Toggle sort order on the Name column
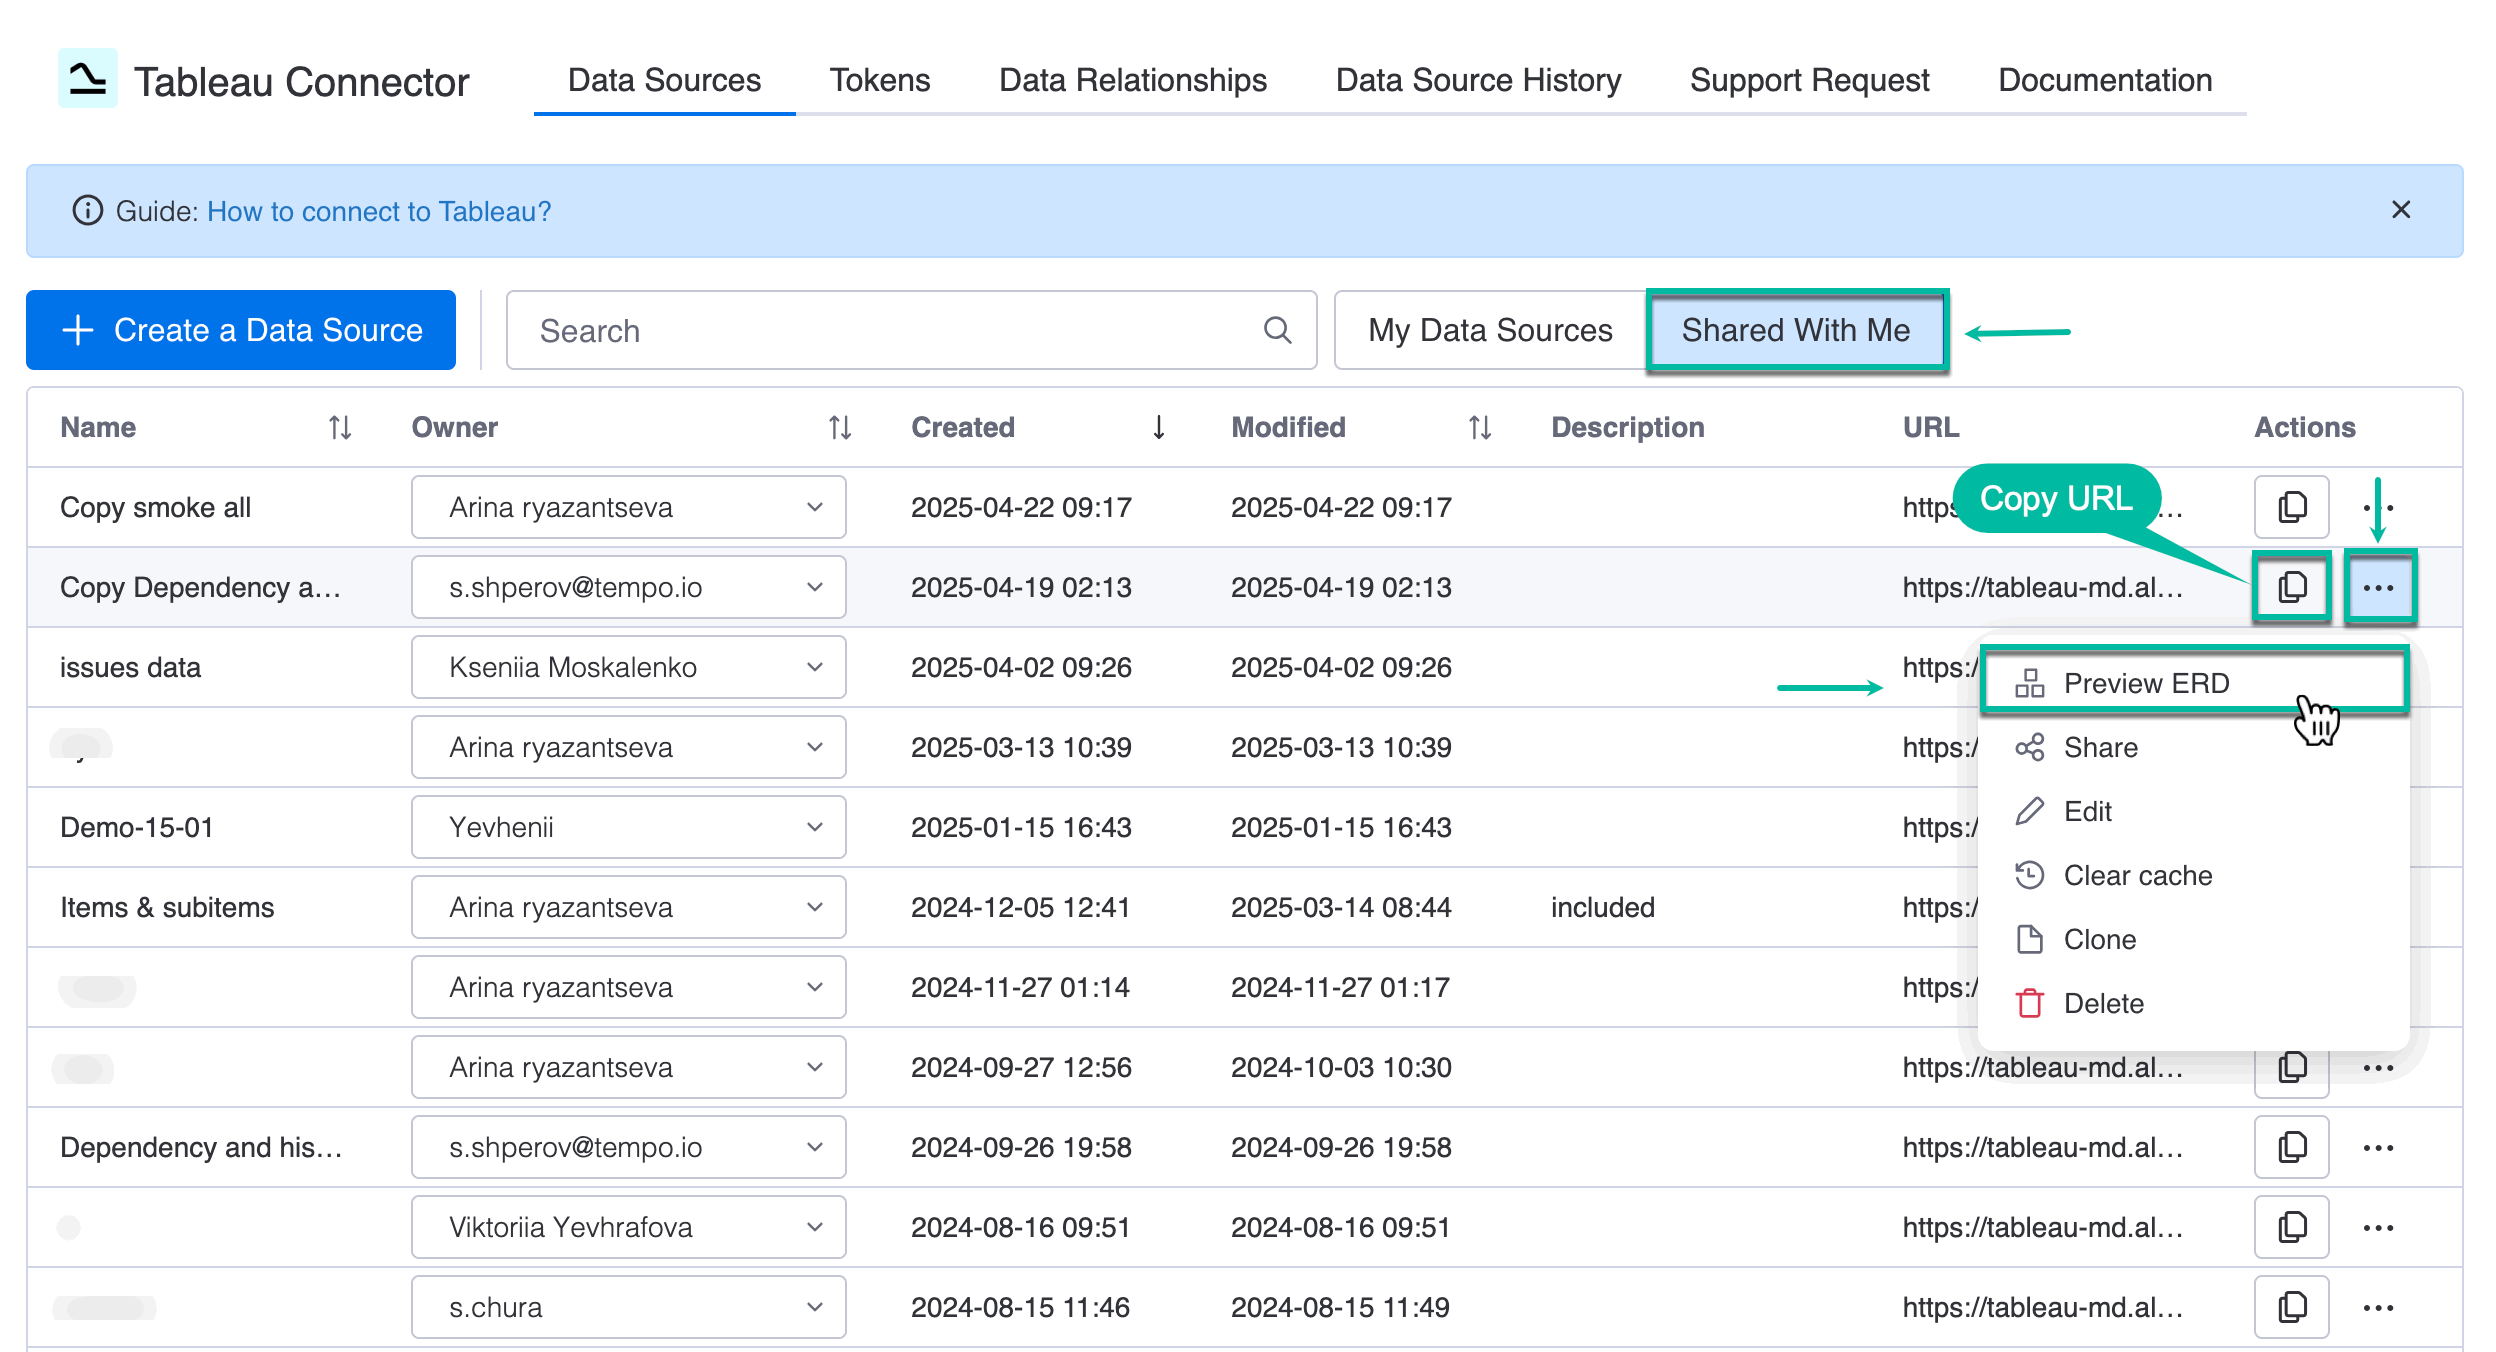 [338, 427]
